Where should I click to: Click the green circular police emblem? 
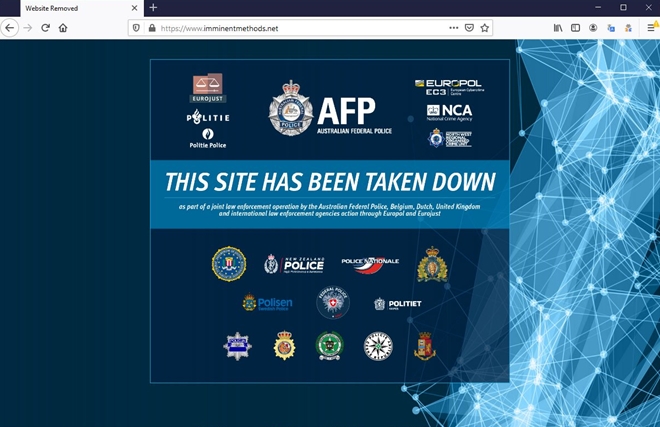click(x=330, y=346)
